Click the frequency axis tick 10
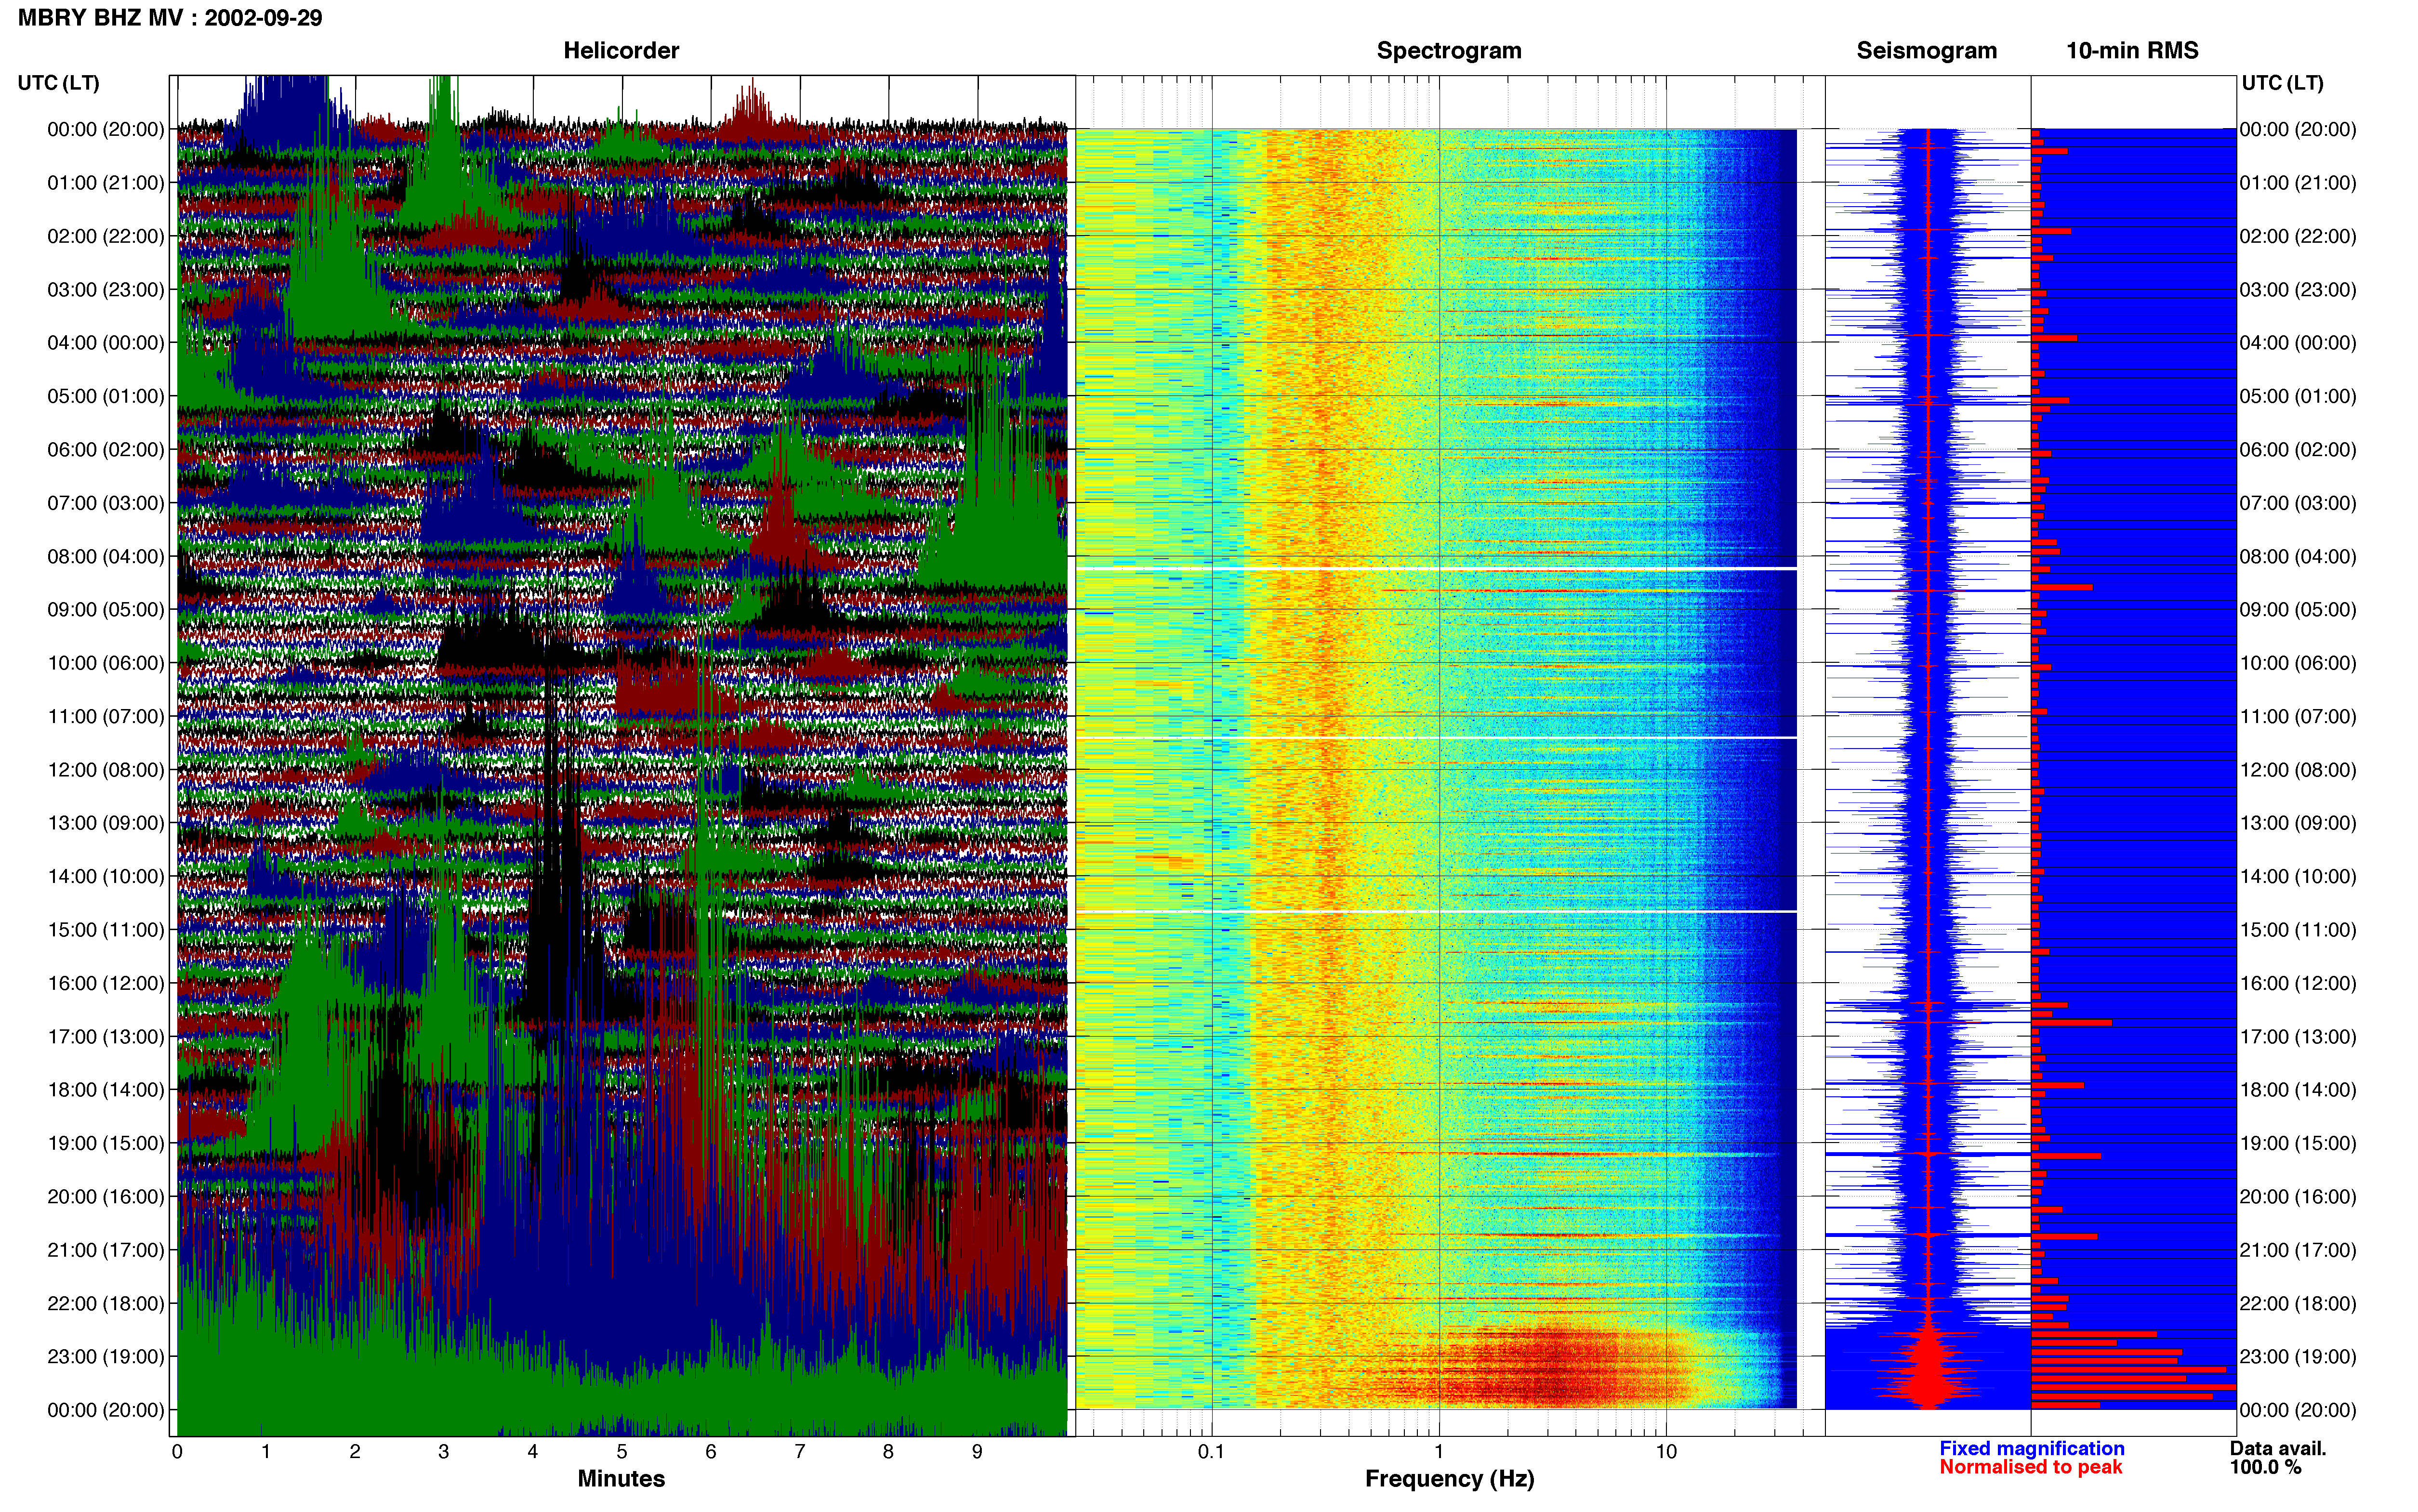Viewport: 2418px width, 1512px height. click(x=1666, y=1452)
